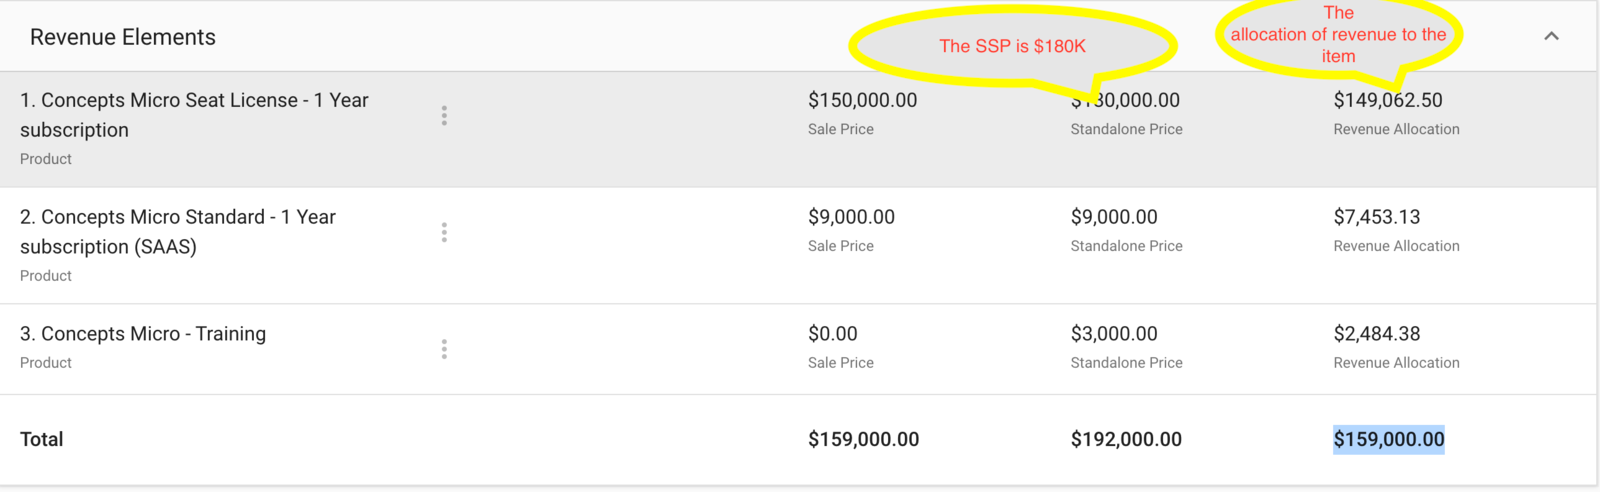Viewport: 1600px width, 492px height.
Task: Click the allocation of revenue callout bubble
Action: [x=1339, y=36]
